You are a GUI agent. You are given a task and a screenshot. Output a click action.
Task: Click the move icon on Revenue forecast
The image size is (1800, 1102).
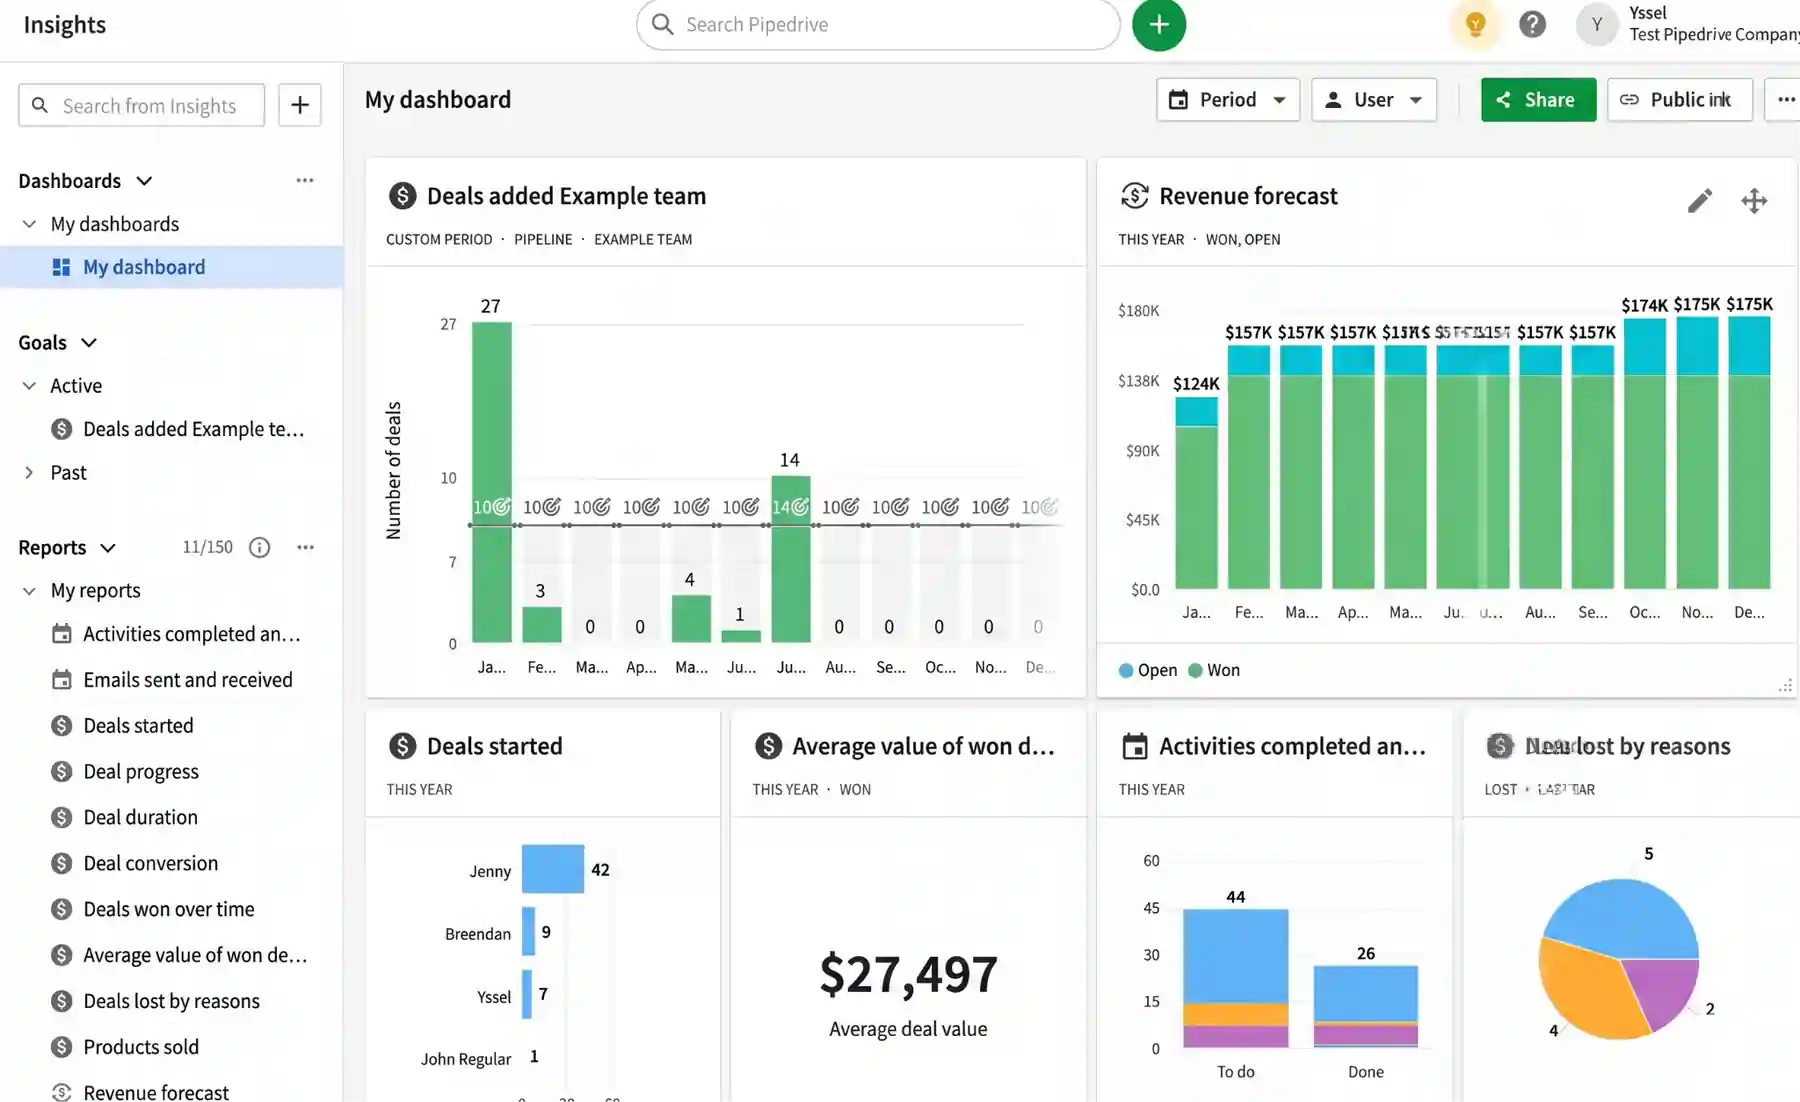[x=1754, y=200]
